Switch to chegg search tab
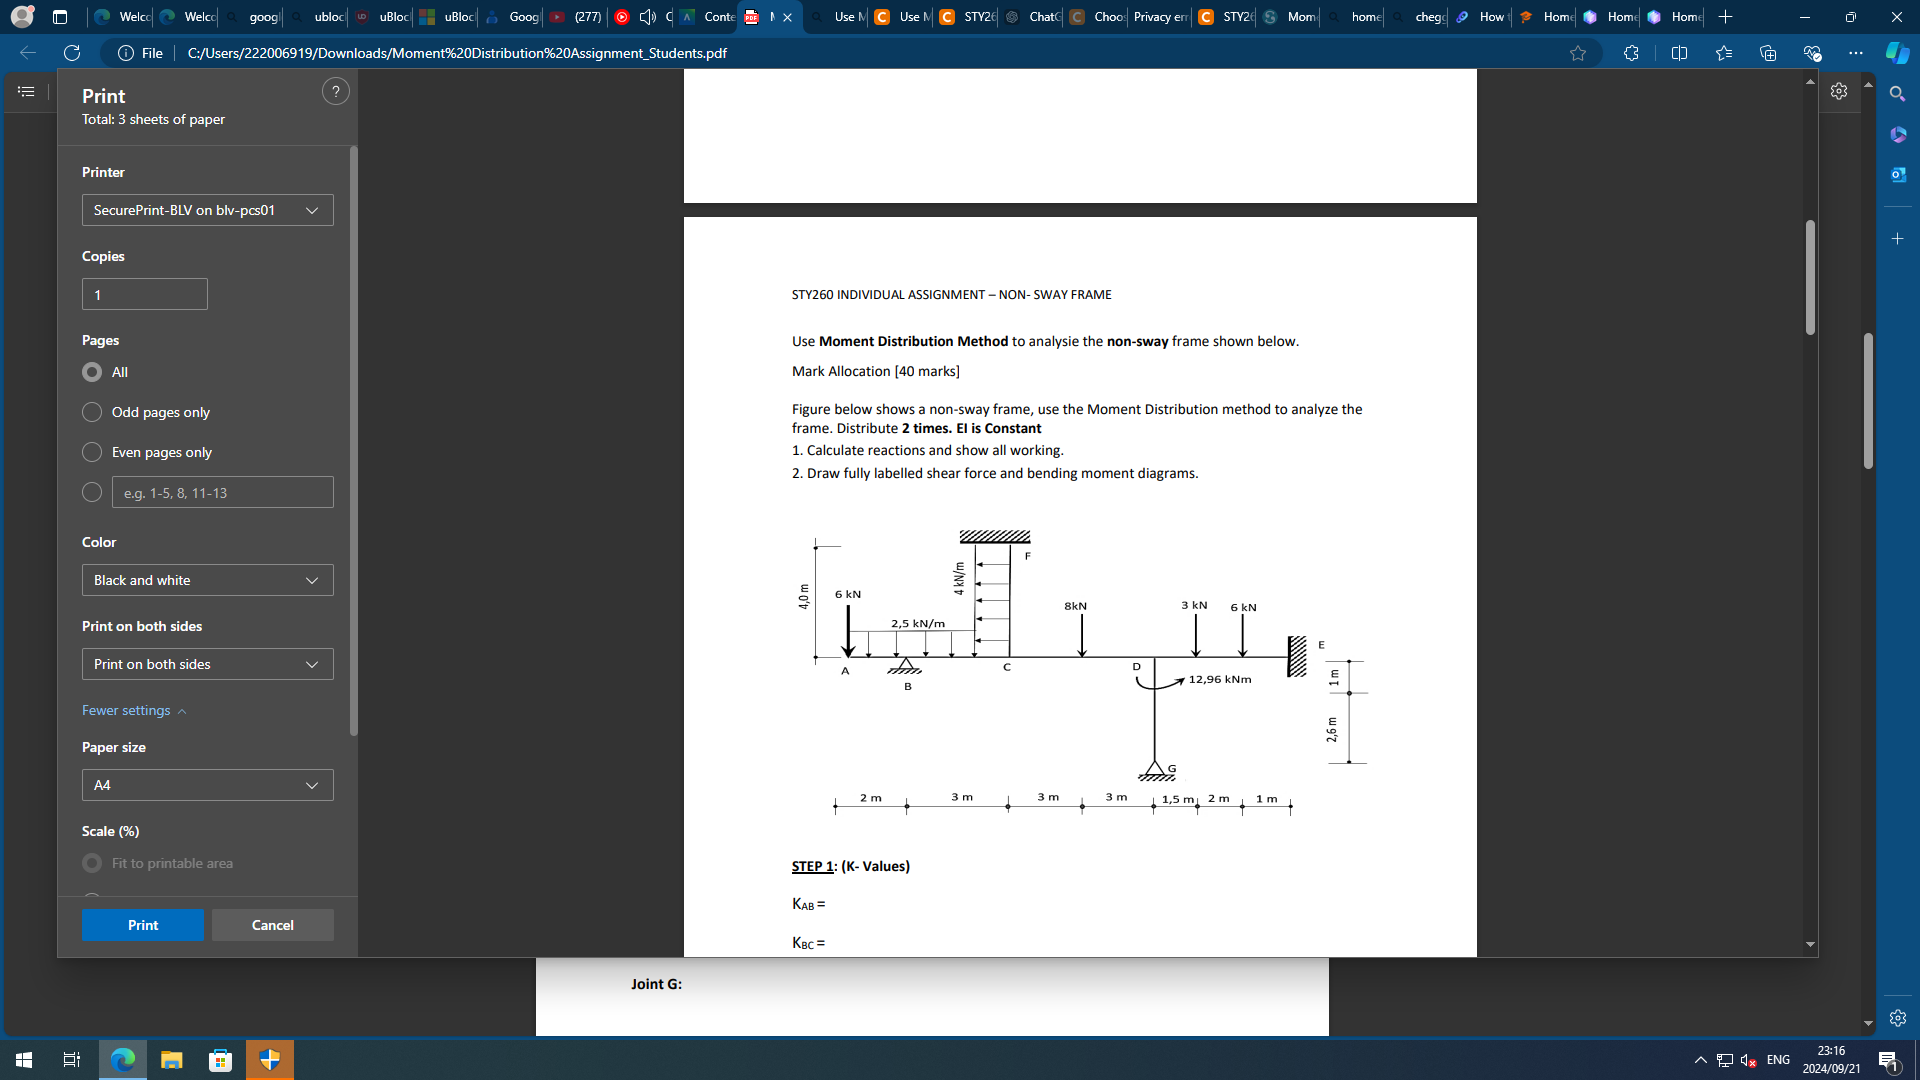Screen dimensions: 1920x1080 pyautogui.click(x=1418, y=17)
